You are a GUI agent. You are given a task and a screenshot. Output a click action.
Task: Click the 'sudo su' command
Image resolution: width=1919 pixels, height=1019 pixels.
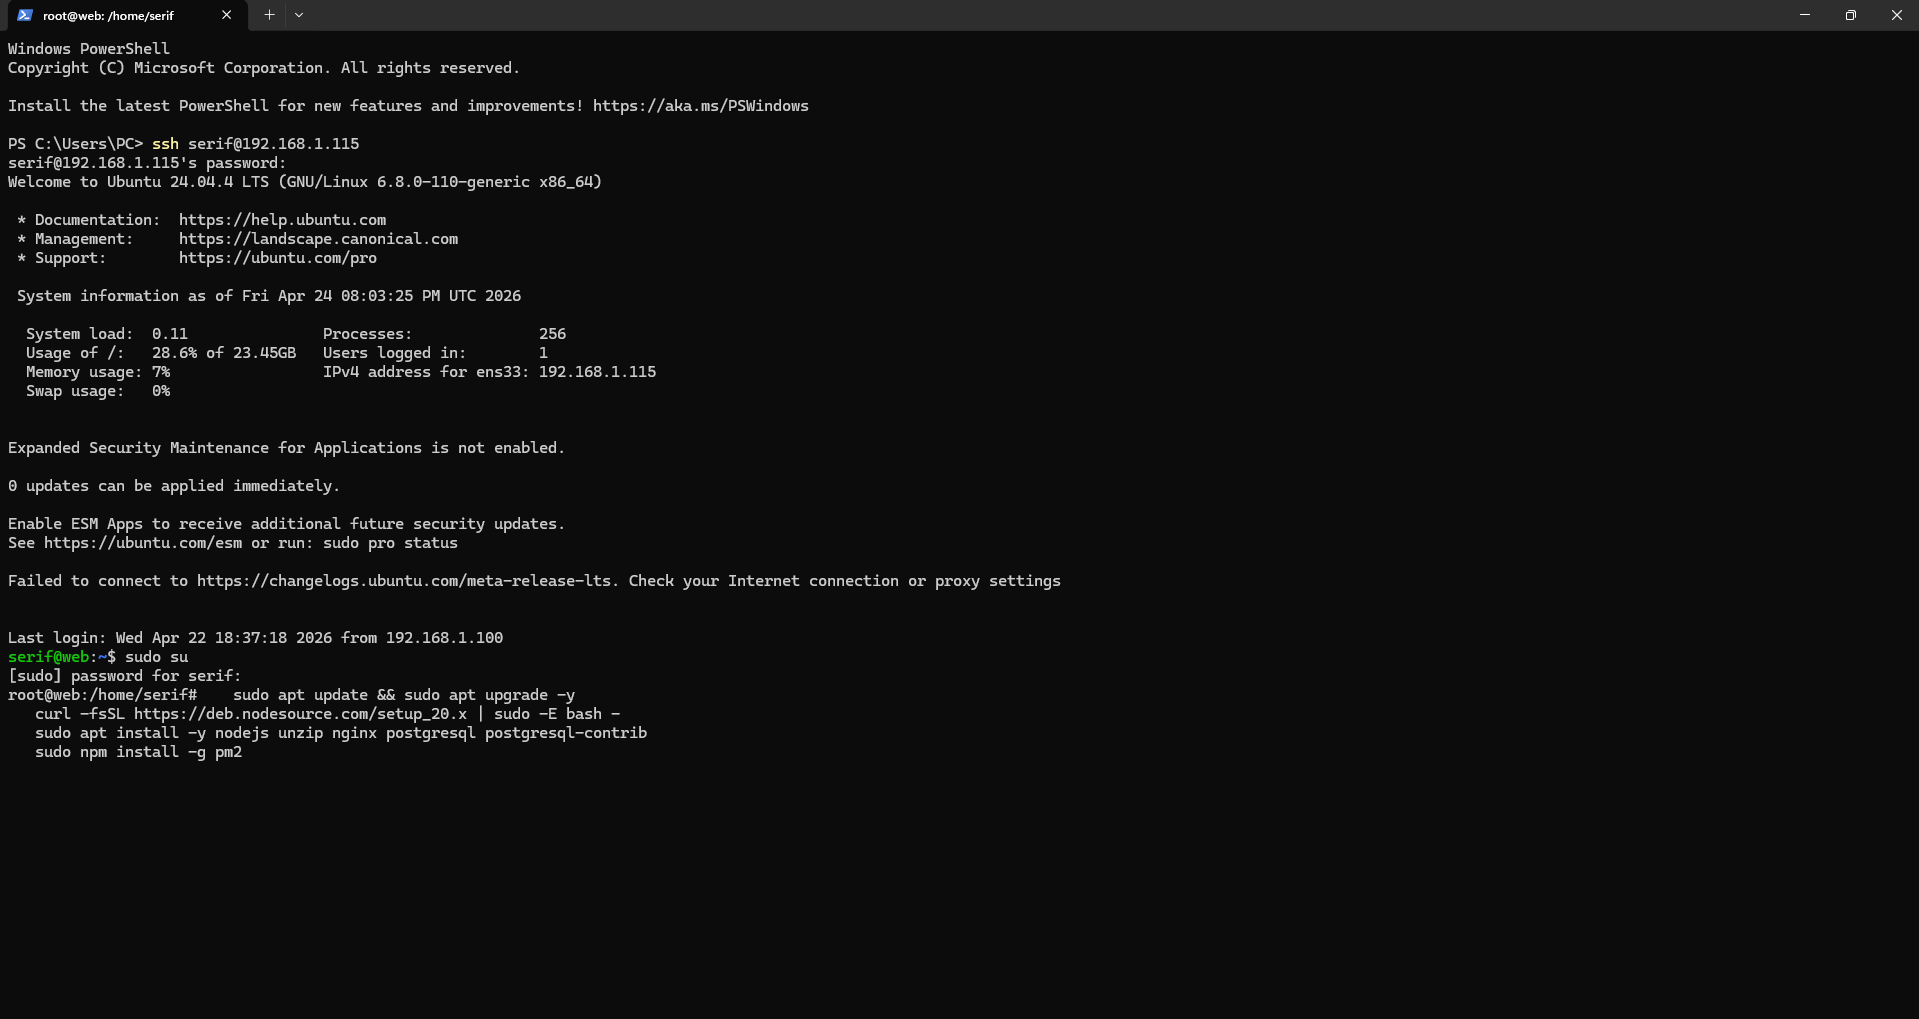[156, 657]
